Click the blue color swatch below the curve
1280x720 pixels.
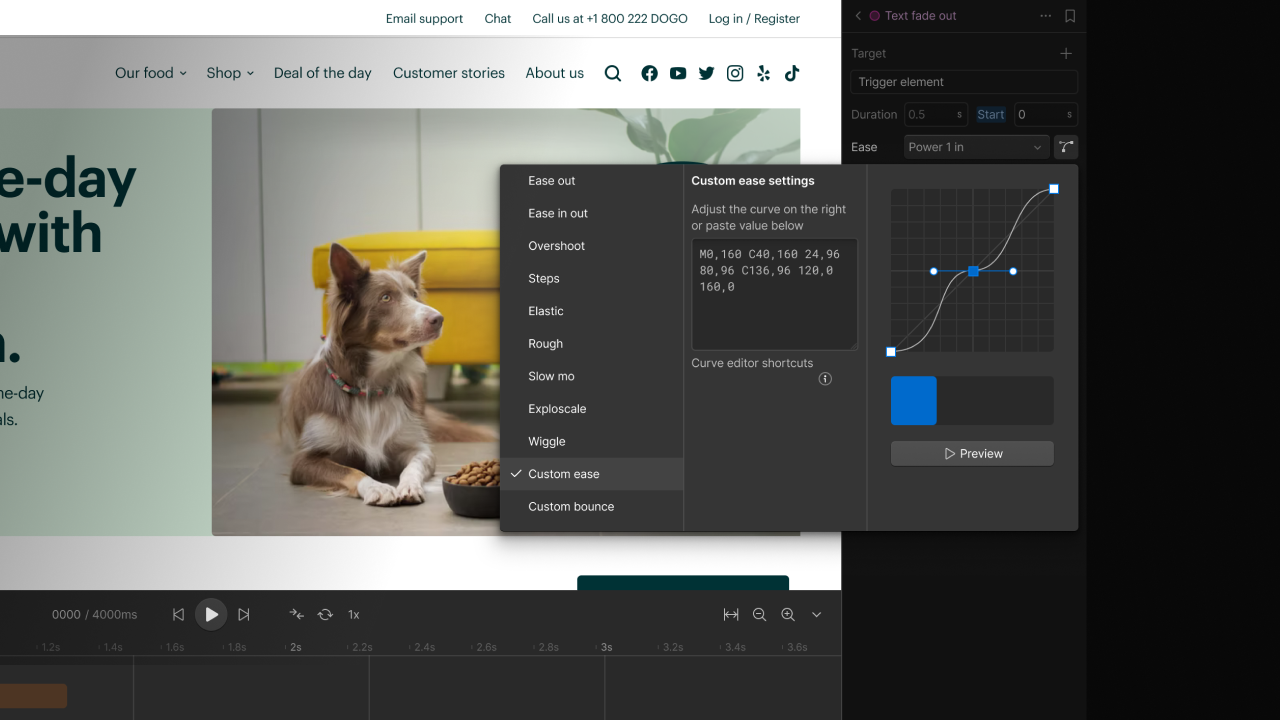pyautogui.click(x=913, y=400)
